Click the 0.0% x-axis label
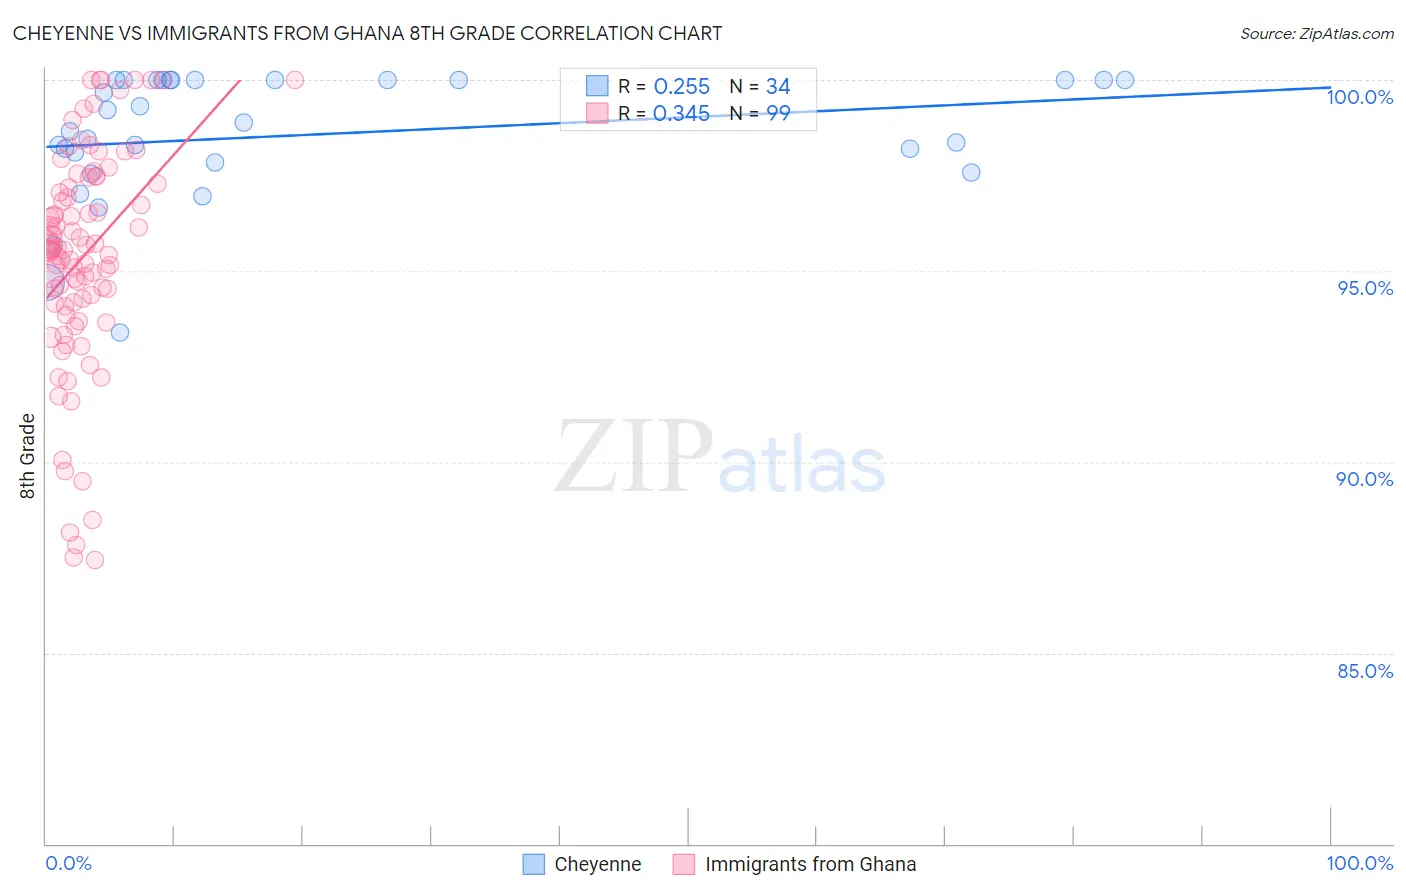Image resolution: width=1406 pixels, height=892 pixels. [x=68, y=863]
